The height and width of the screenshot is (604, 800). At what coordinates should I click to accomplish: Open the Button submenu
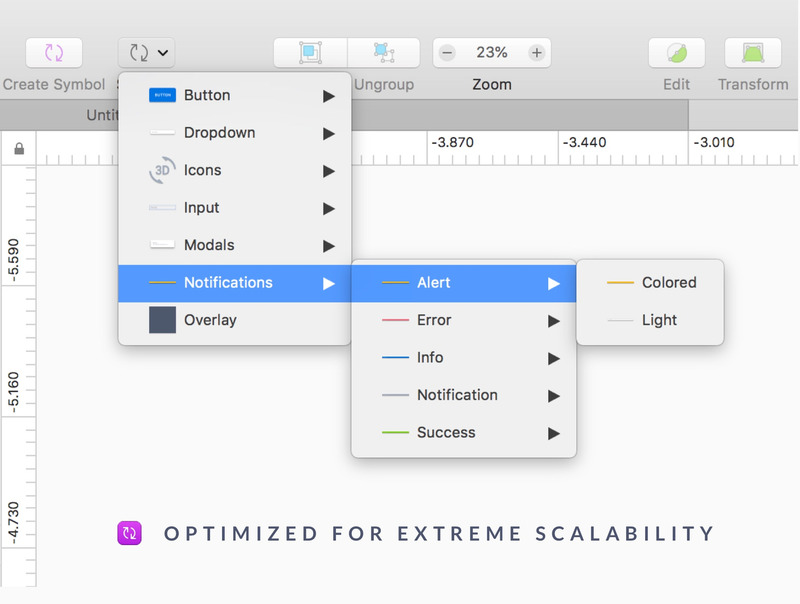(x=235, y=95)
